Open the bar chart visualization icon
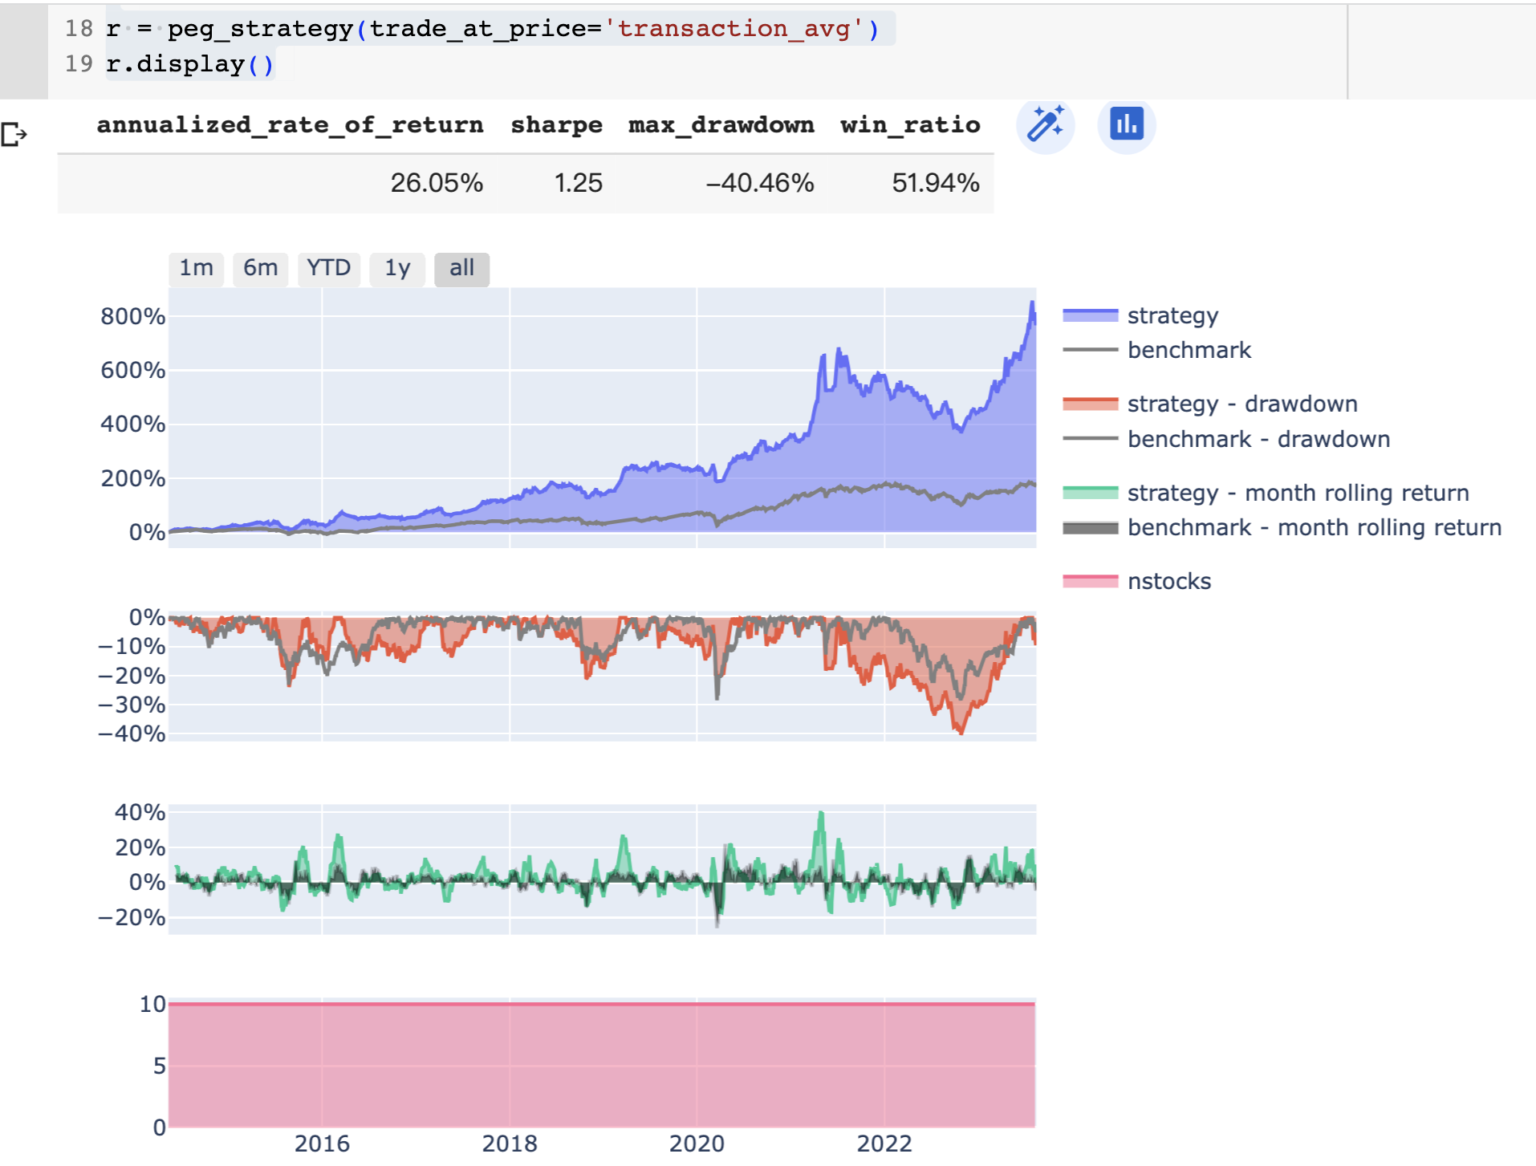The height and width of the screenshot is (1166, 1536). point(1126,125)
